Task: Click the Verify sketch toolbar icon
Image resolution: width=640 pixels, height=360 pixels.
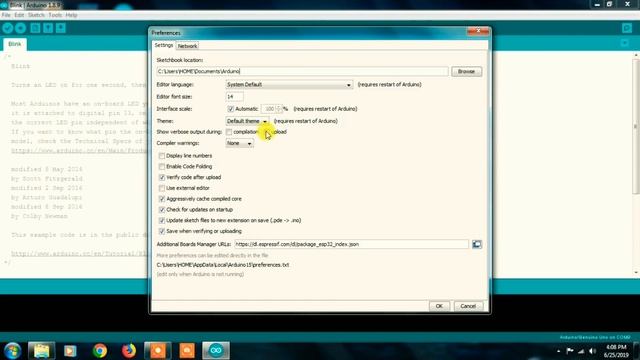Action: click(x=8, y=28)
